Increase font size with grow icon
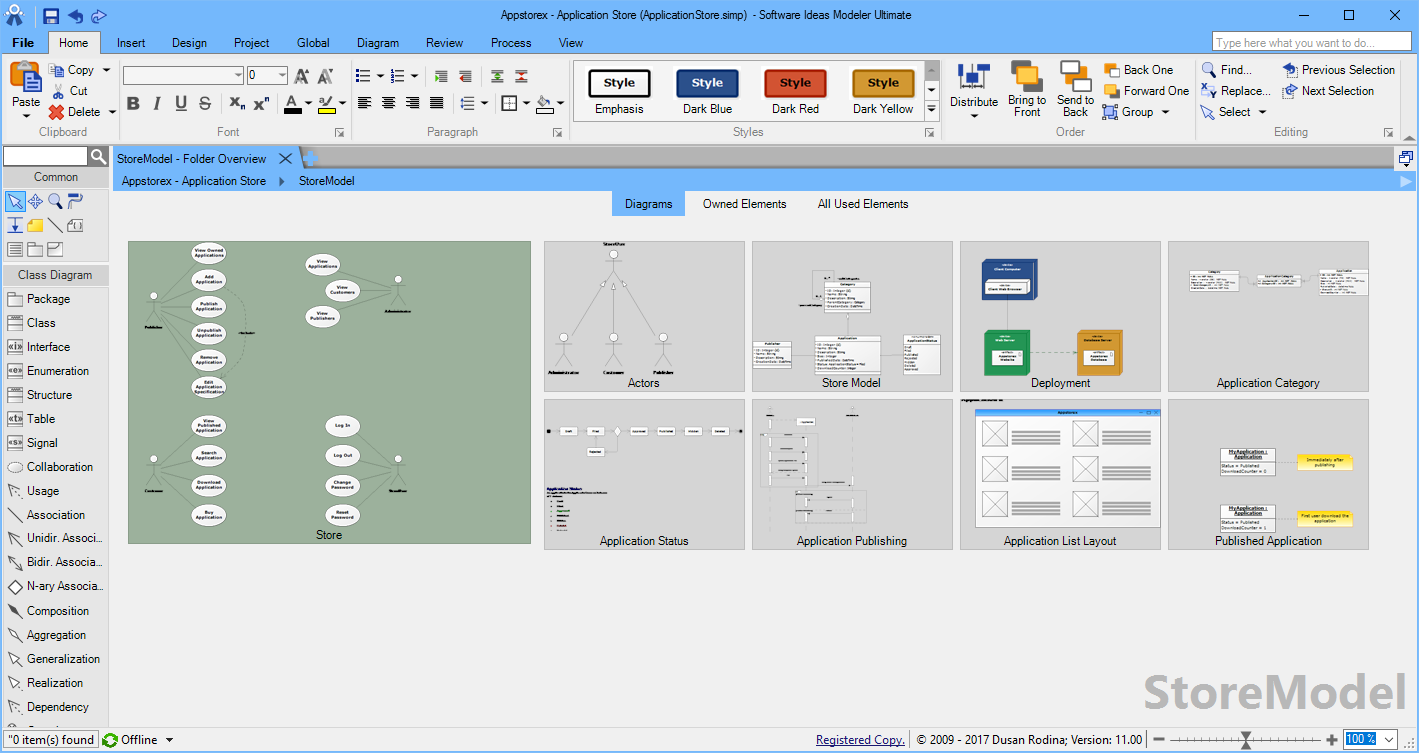This screenshot has height=753, width=1419. (x=302, y=76)
